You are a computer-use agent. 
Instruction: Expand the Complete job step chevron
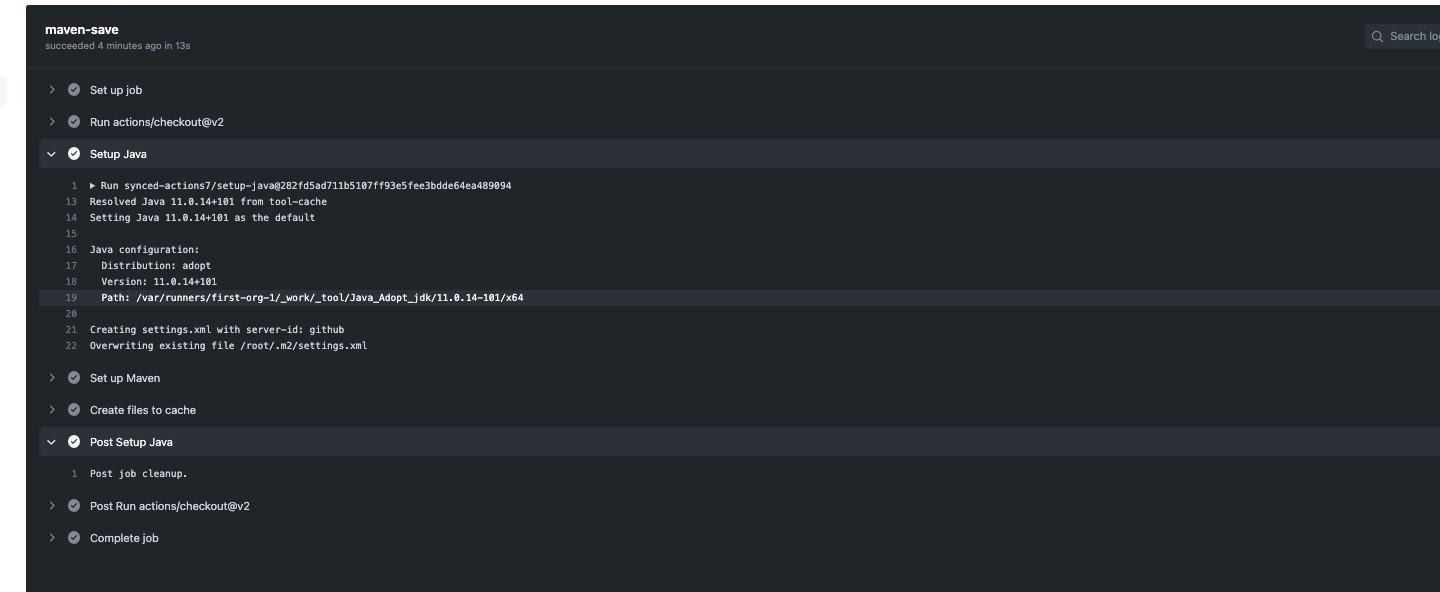click(52, 538)
